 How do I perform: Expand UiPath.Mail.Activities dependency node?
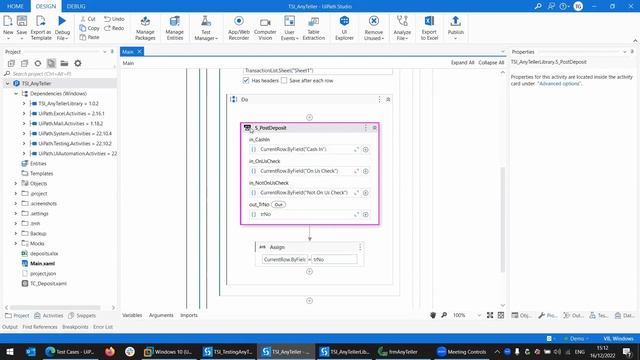[x=24, y=124]
